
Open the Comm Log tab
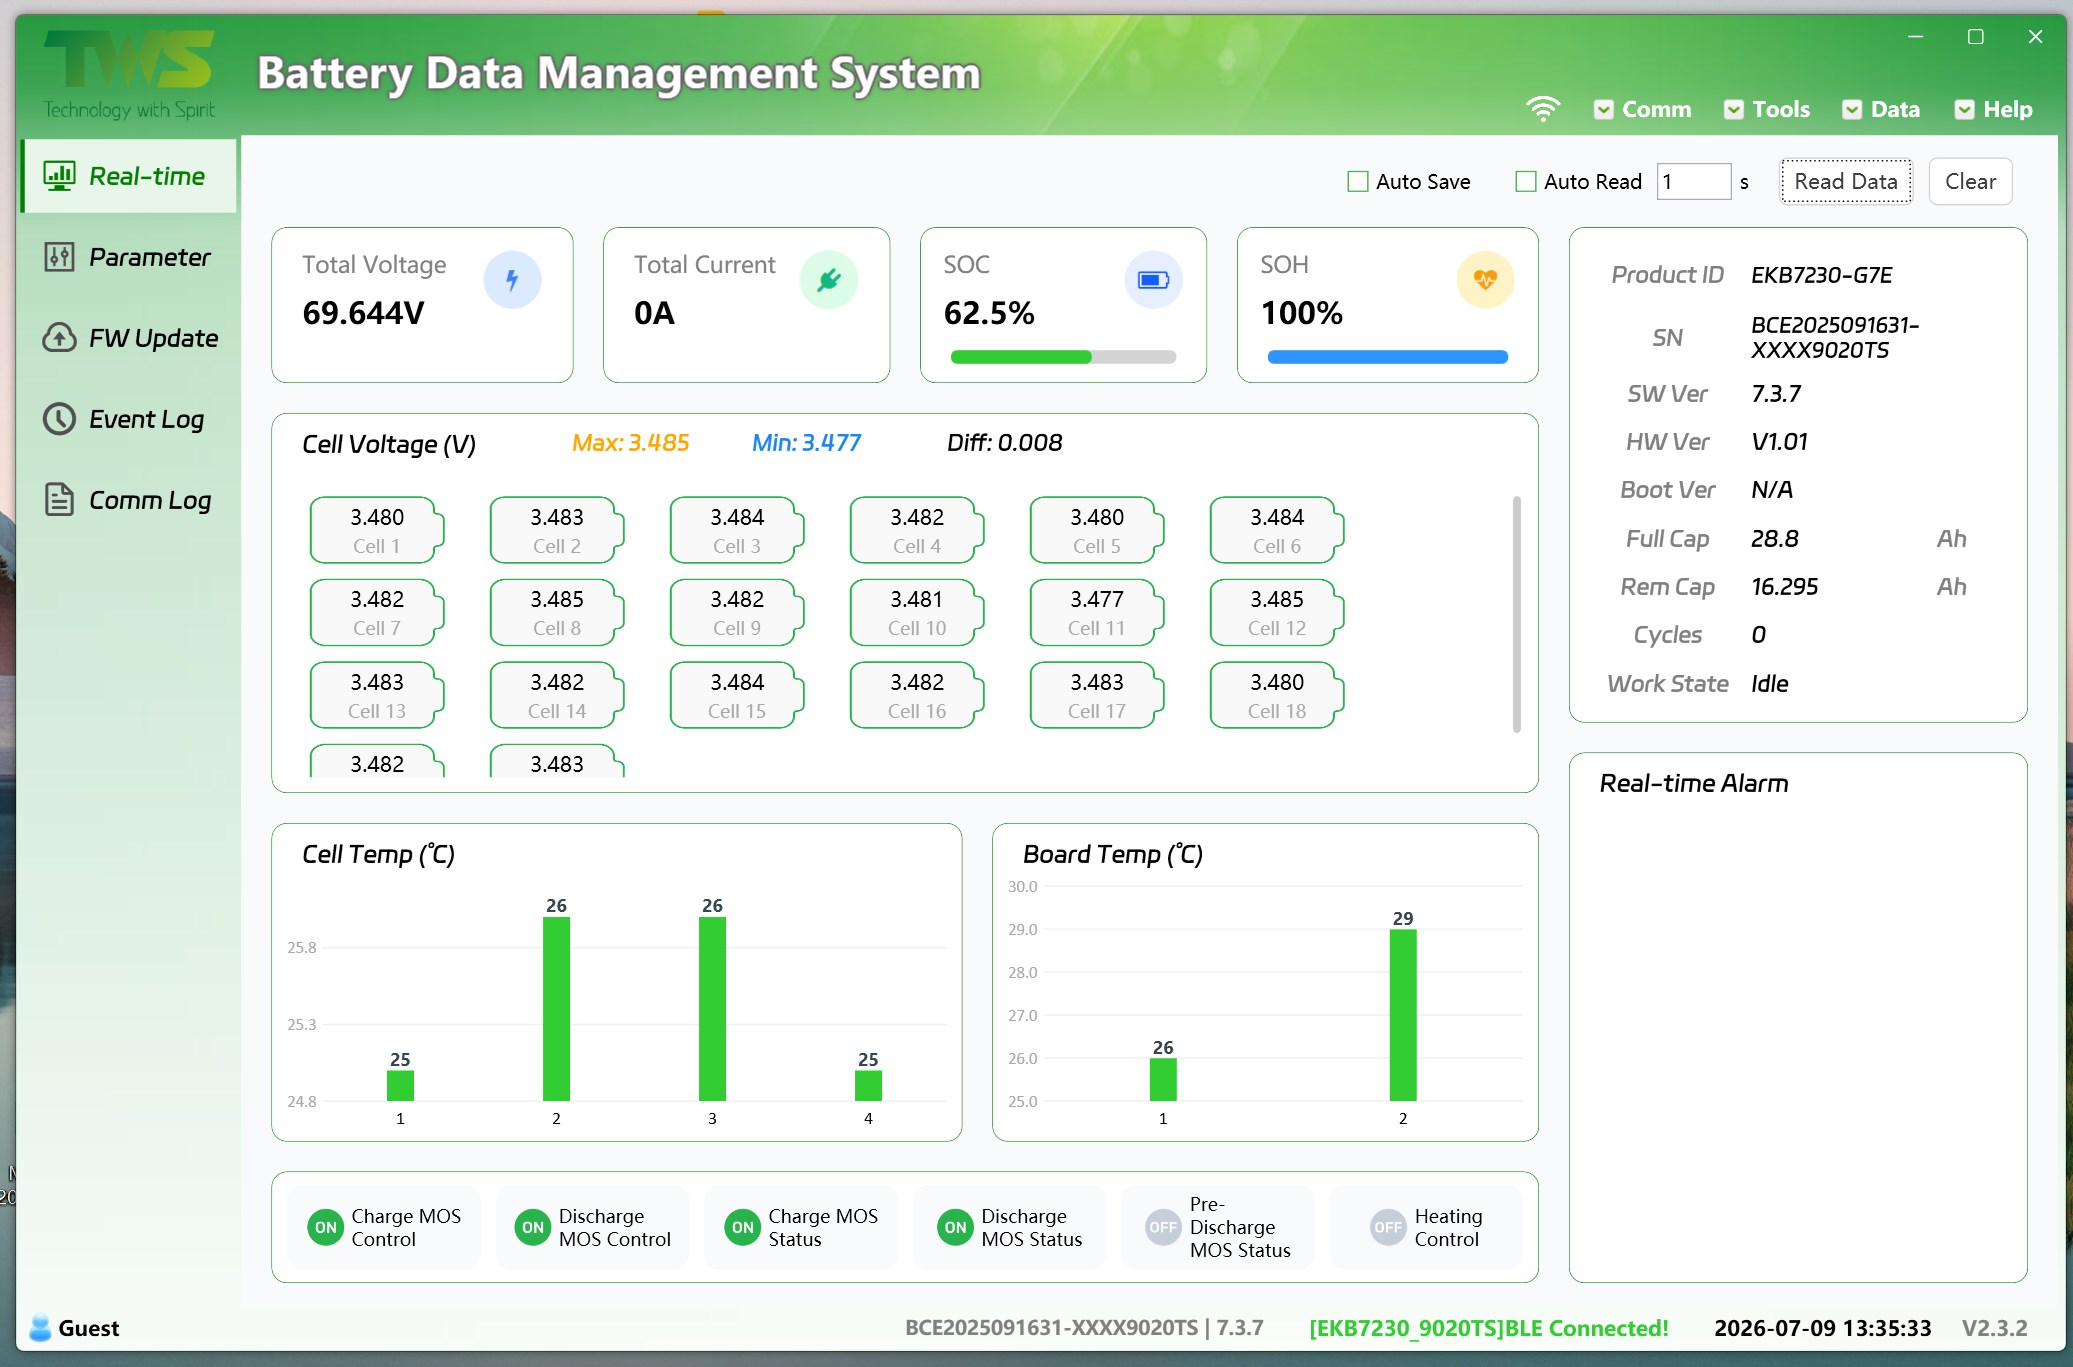[x=129, y=500]
